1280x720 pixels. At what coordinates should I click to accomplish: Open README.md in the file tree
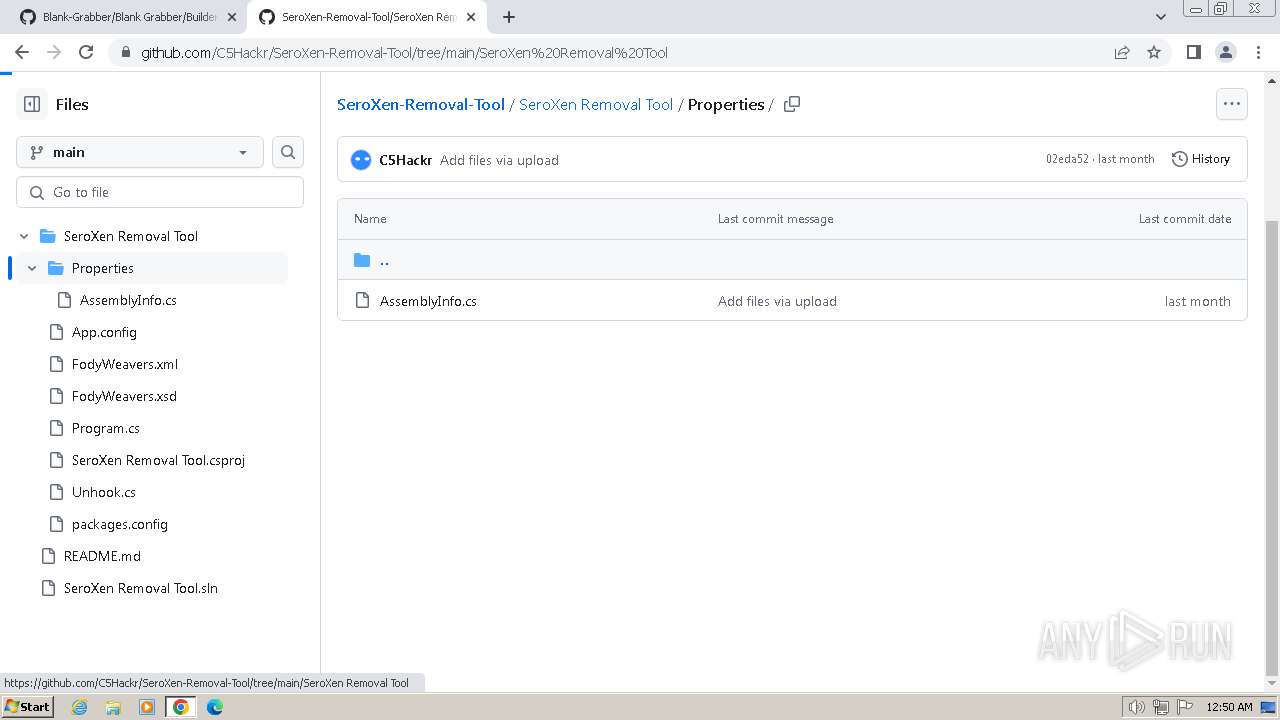(x=102, y=556)
